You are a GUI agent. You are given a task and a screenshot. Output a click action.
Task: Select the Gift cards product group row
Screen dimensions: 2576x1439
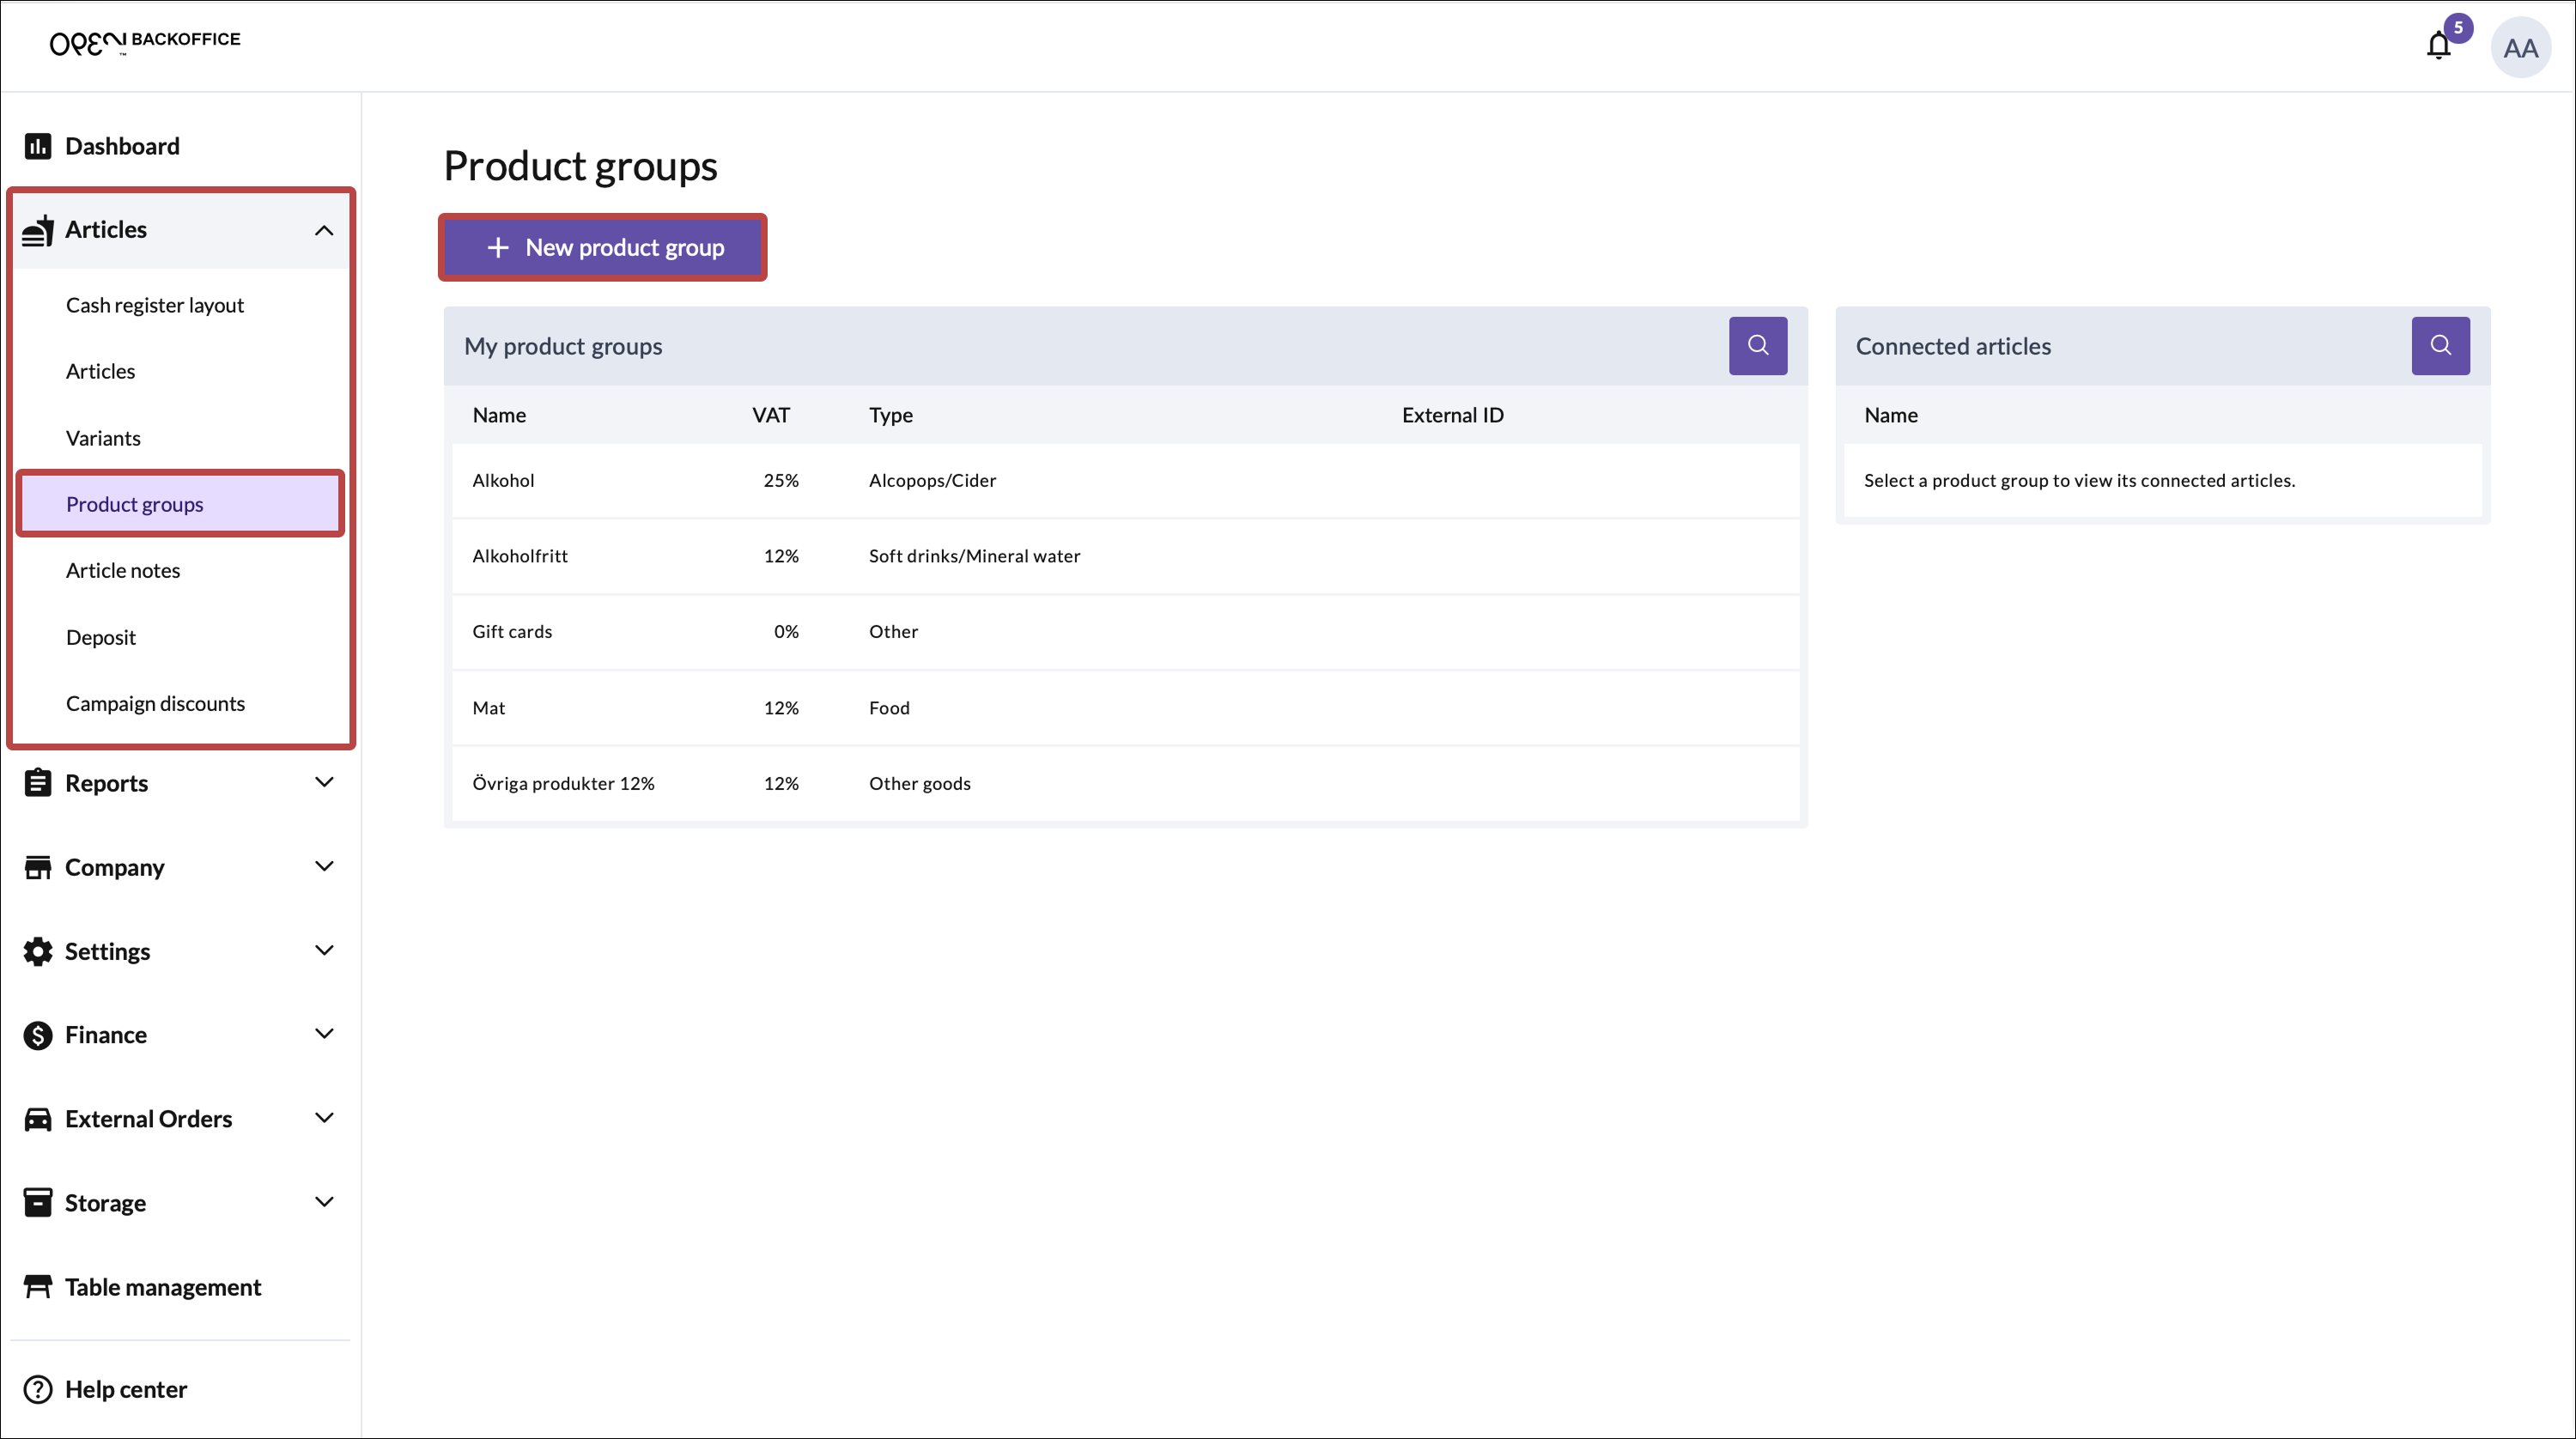click(x=1125, y=632)
